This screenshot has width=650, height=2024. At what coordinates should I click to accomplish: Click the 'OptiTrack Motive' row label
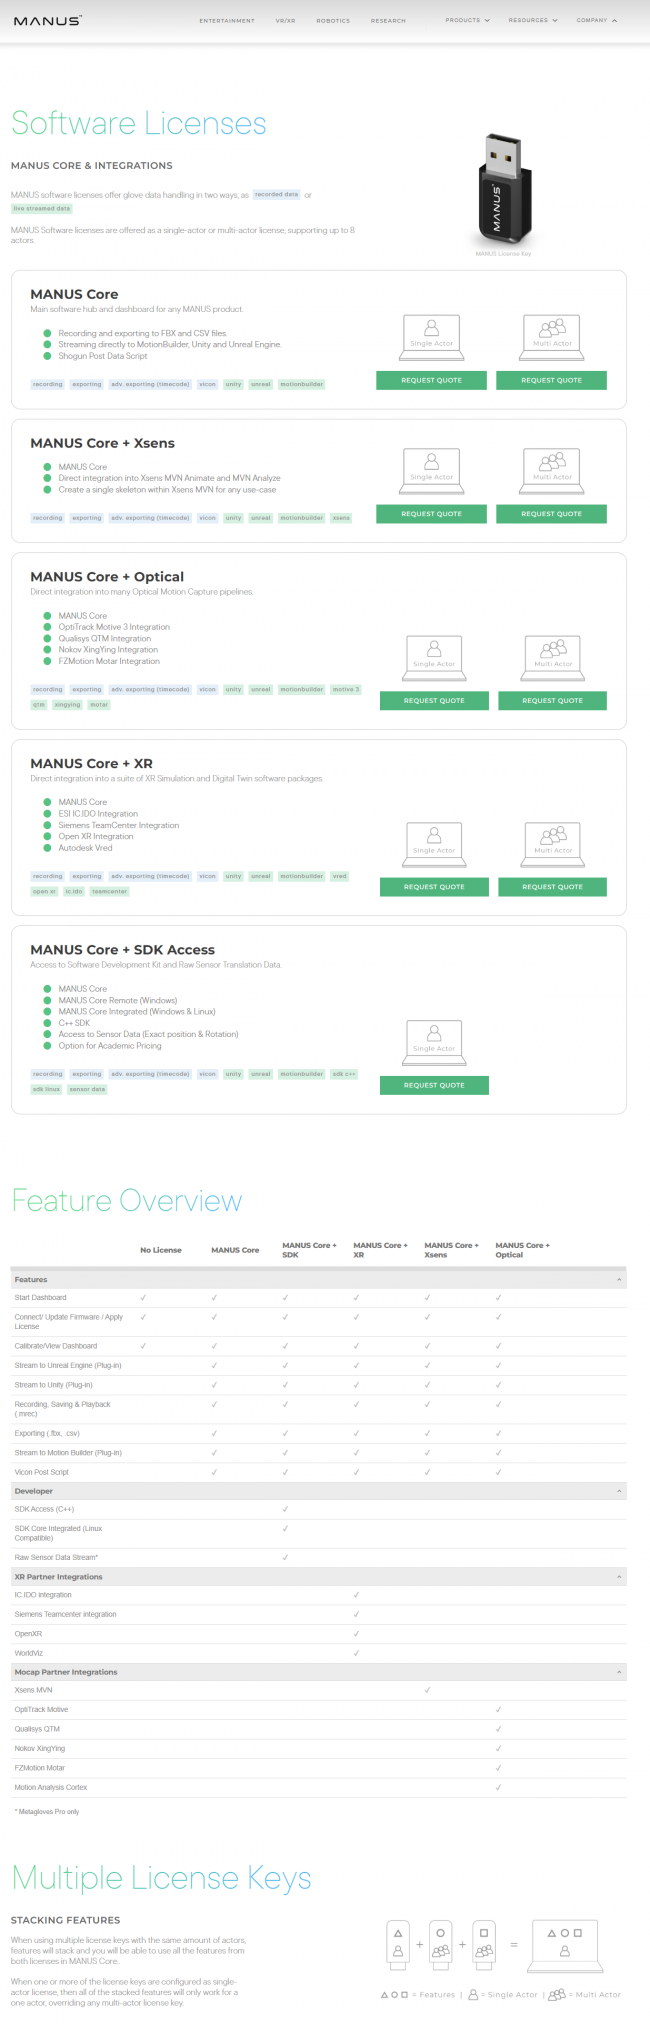click(41, 1709)
